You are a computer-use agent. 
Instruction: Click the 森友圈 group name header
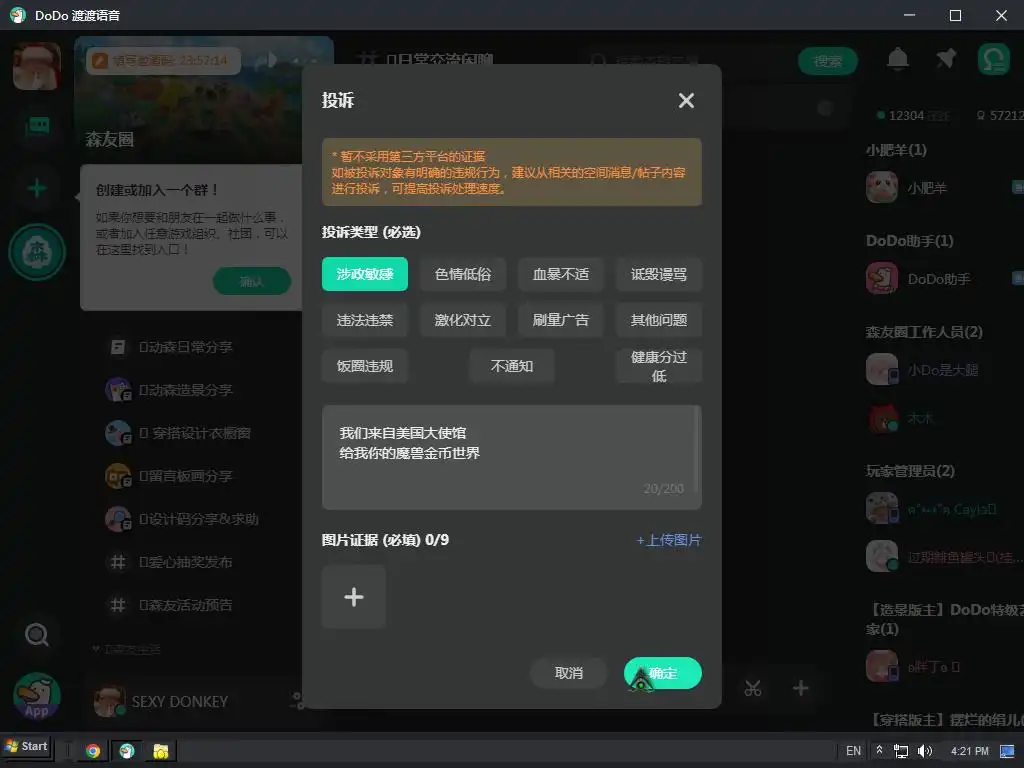click(110, 139)
